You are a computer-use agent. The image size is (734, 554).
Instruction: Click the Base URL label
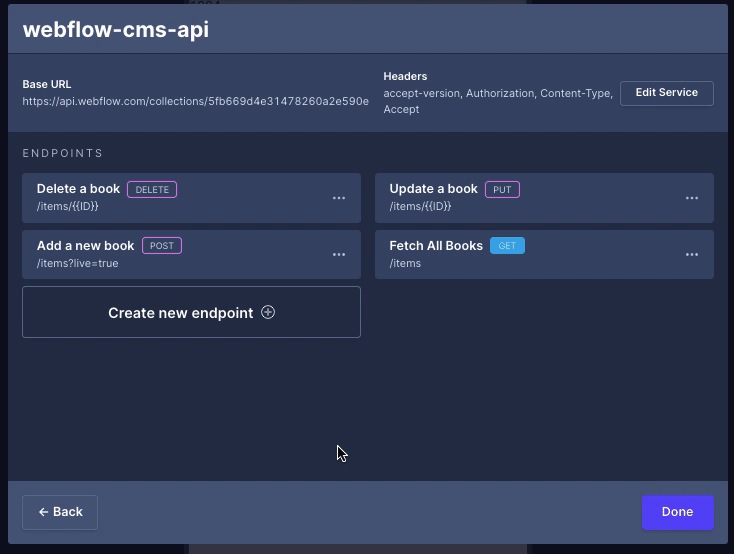pyautogui.click(x=47, y=84)
